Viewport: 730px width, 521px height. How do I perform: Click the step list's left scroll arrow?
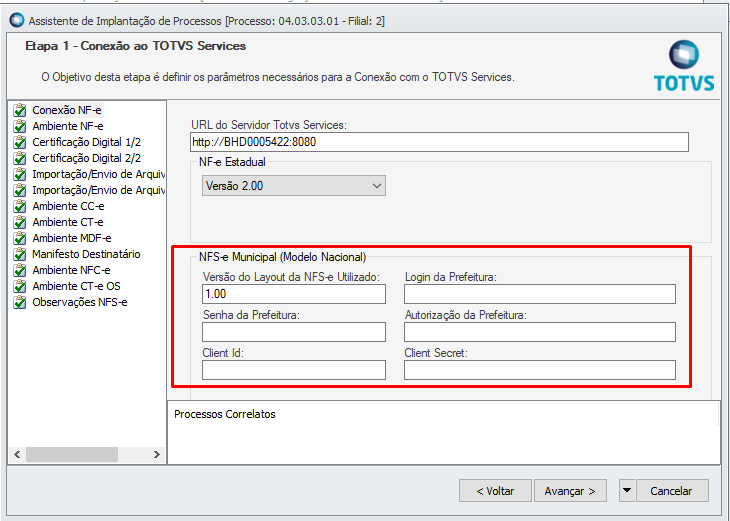[17, 454]
